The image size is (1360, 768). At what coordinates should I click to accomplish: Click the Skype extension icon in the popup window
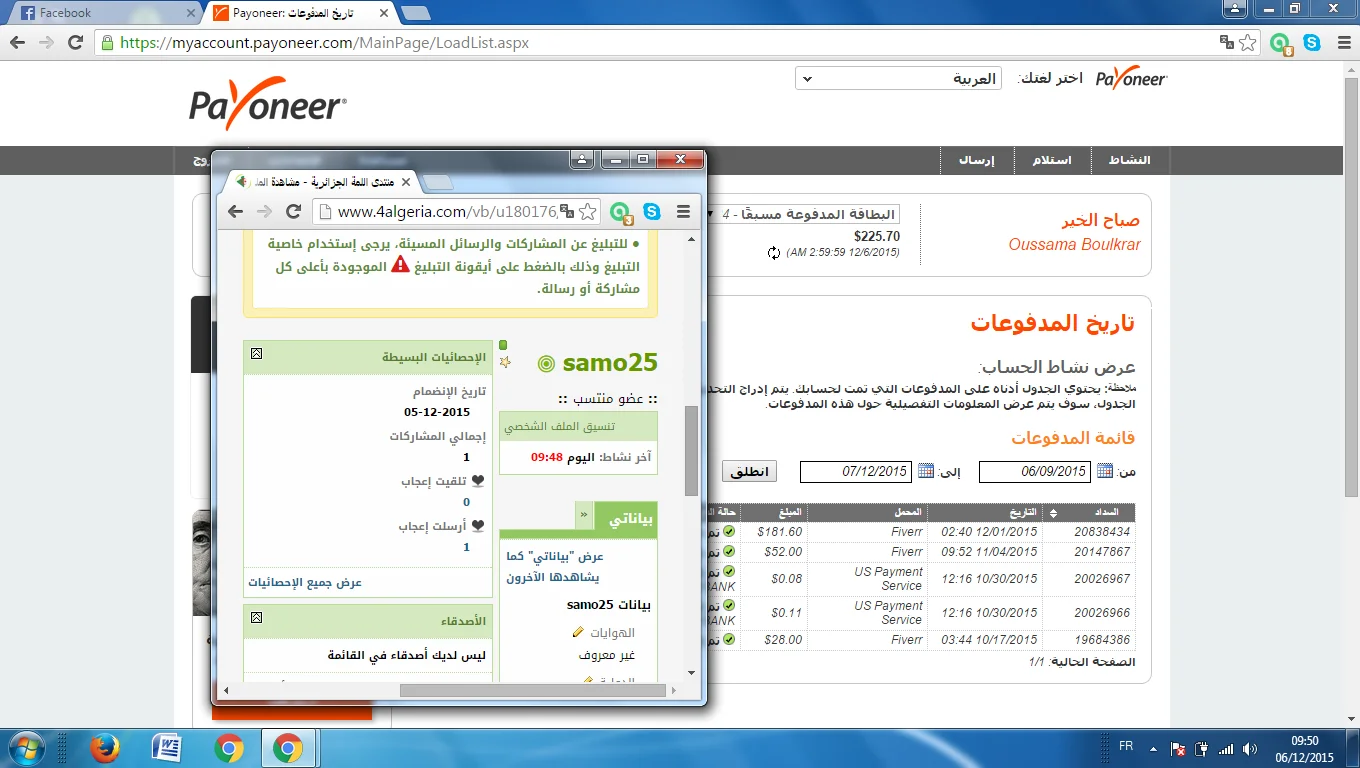click(x=652, y=211)
